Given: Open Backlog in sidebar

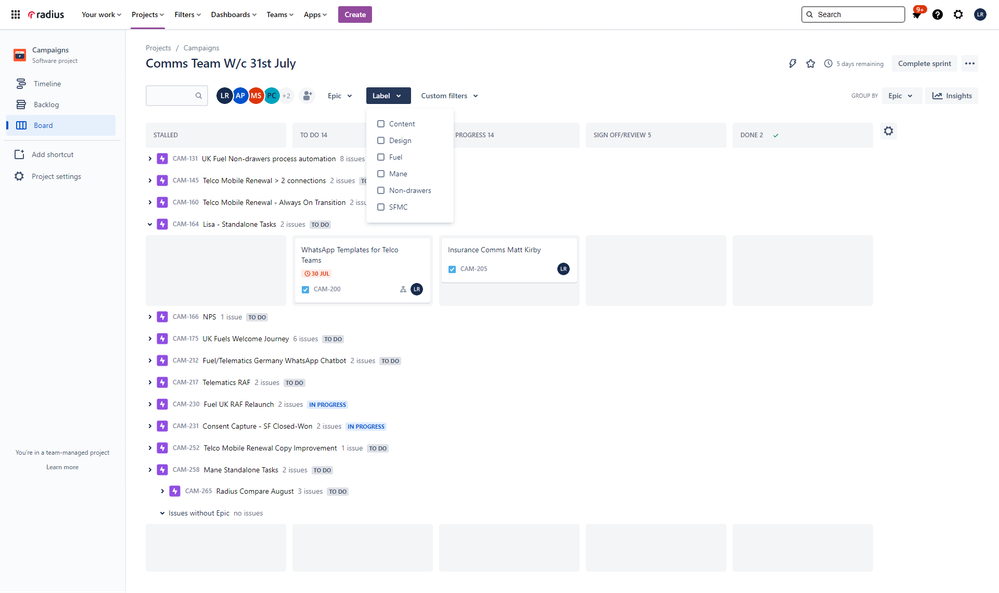Looking at the screenshot, I should pyautogui.click(x=61, y=104).
